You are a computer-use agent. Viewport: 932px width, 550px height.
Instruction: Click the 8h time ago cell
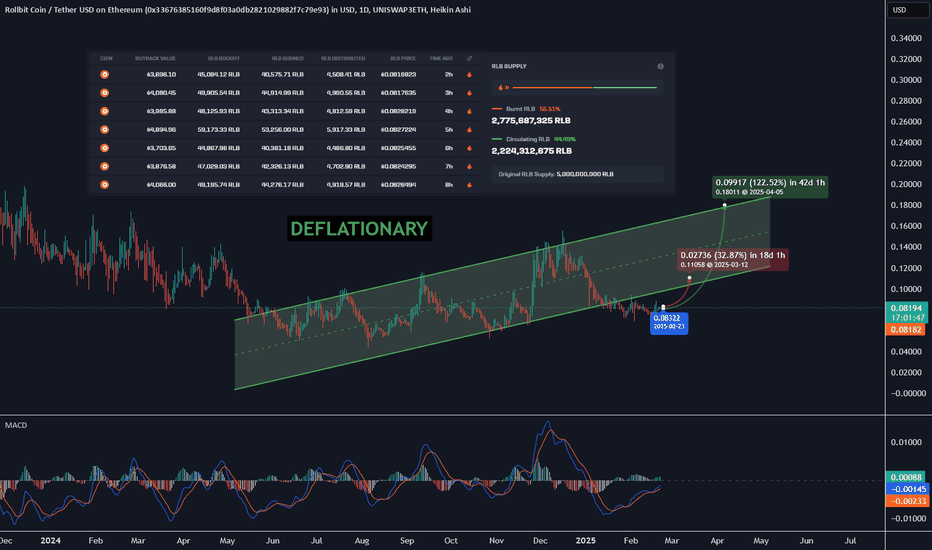449,185
